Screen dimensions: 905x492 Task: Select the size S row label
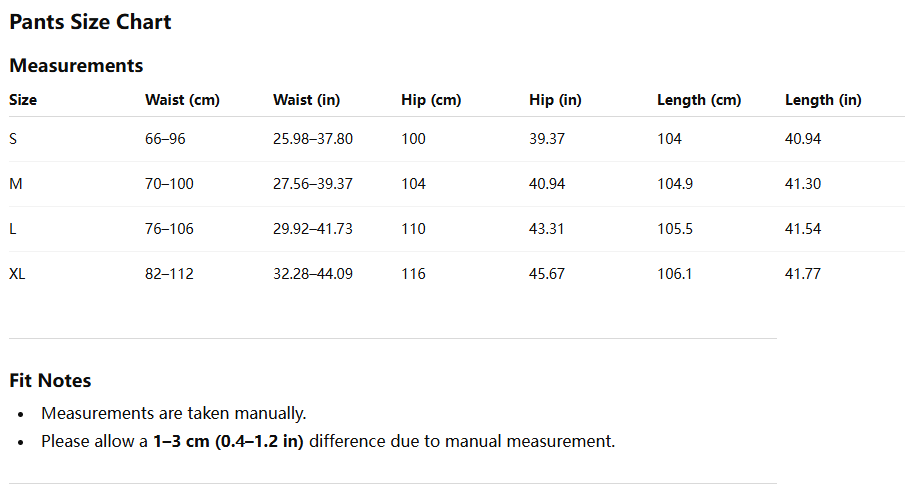pos(13,139)
